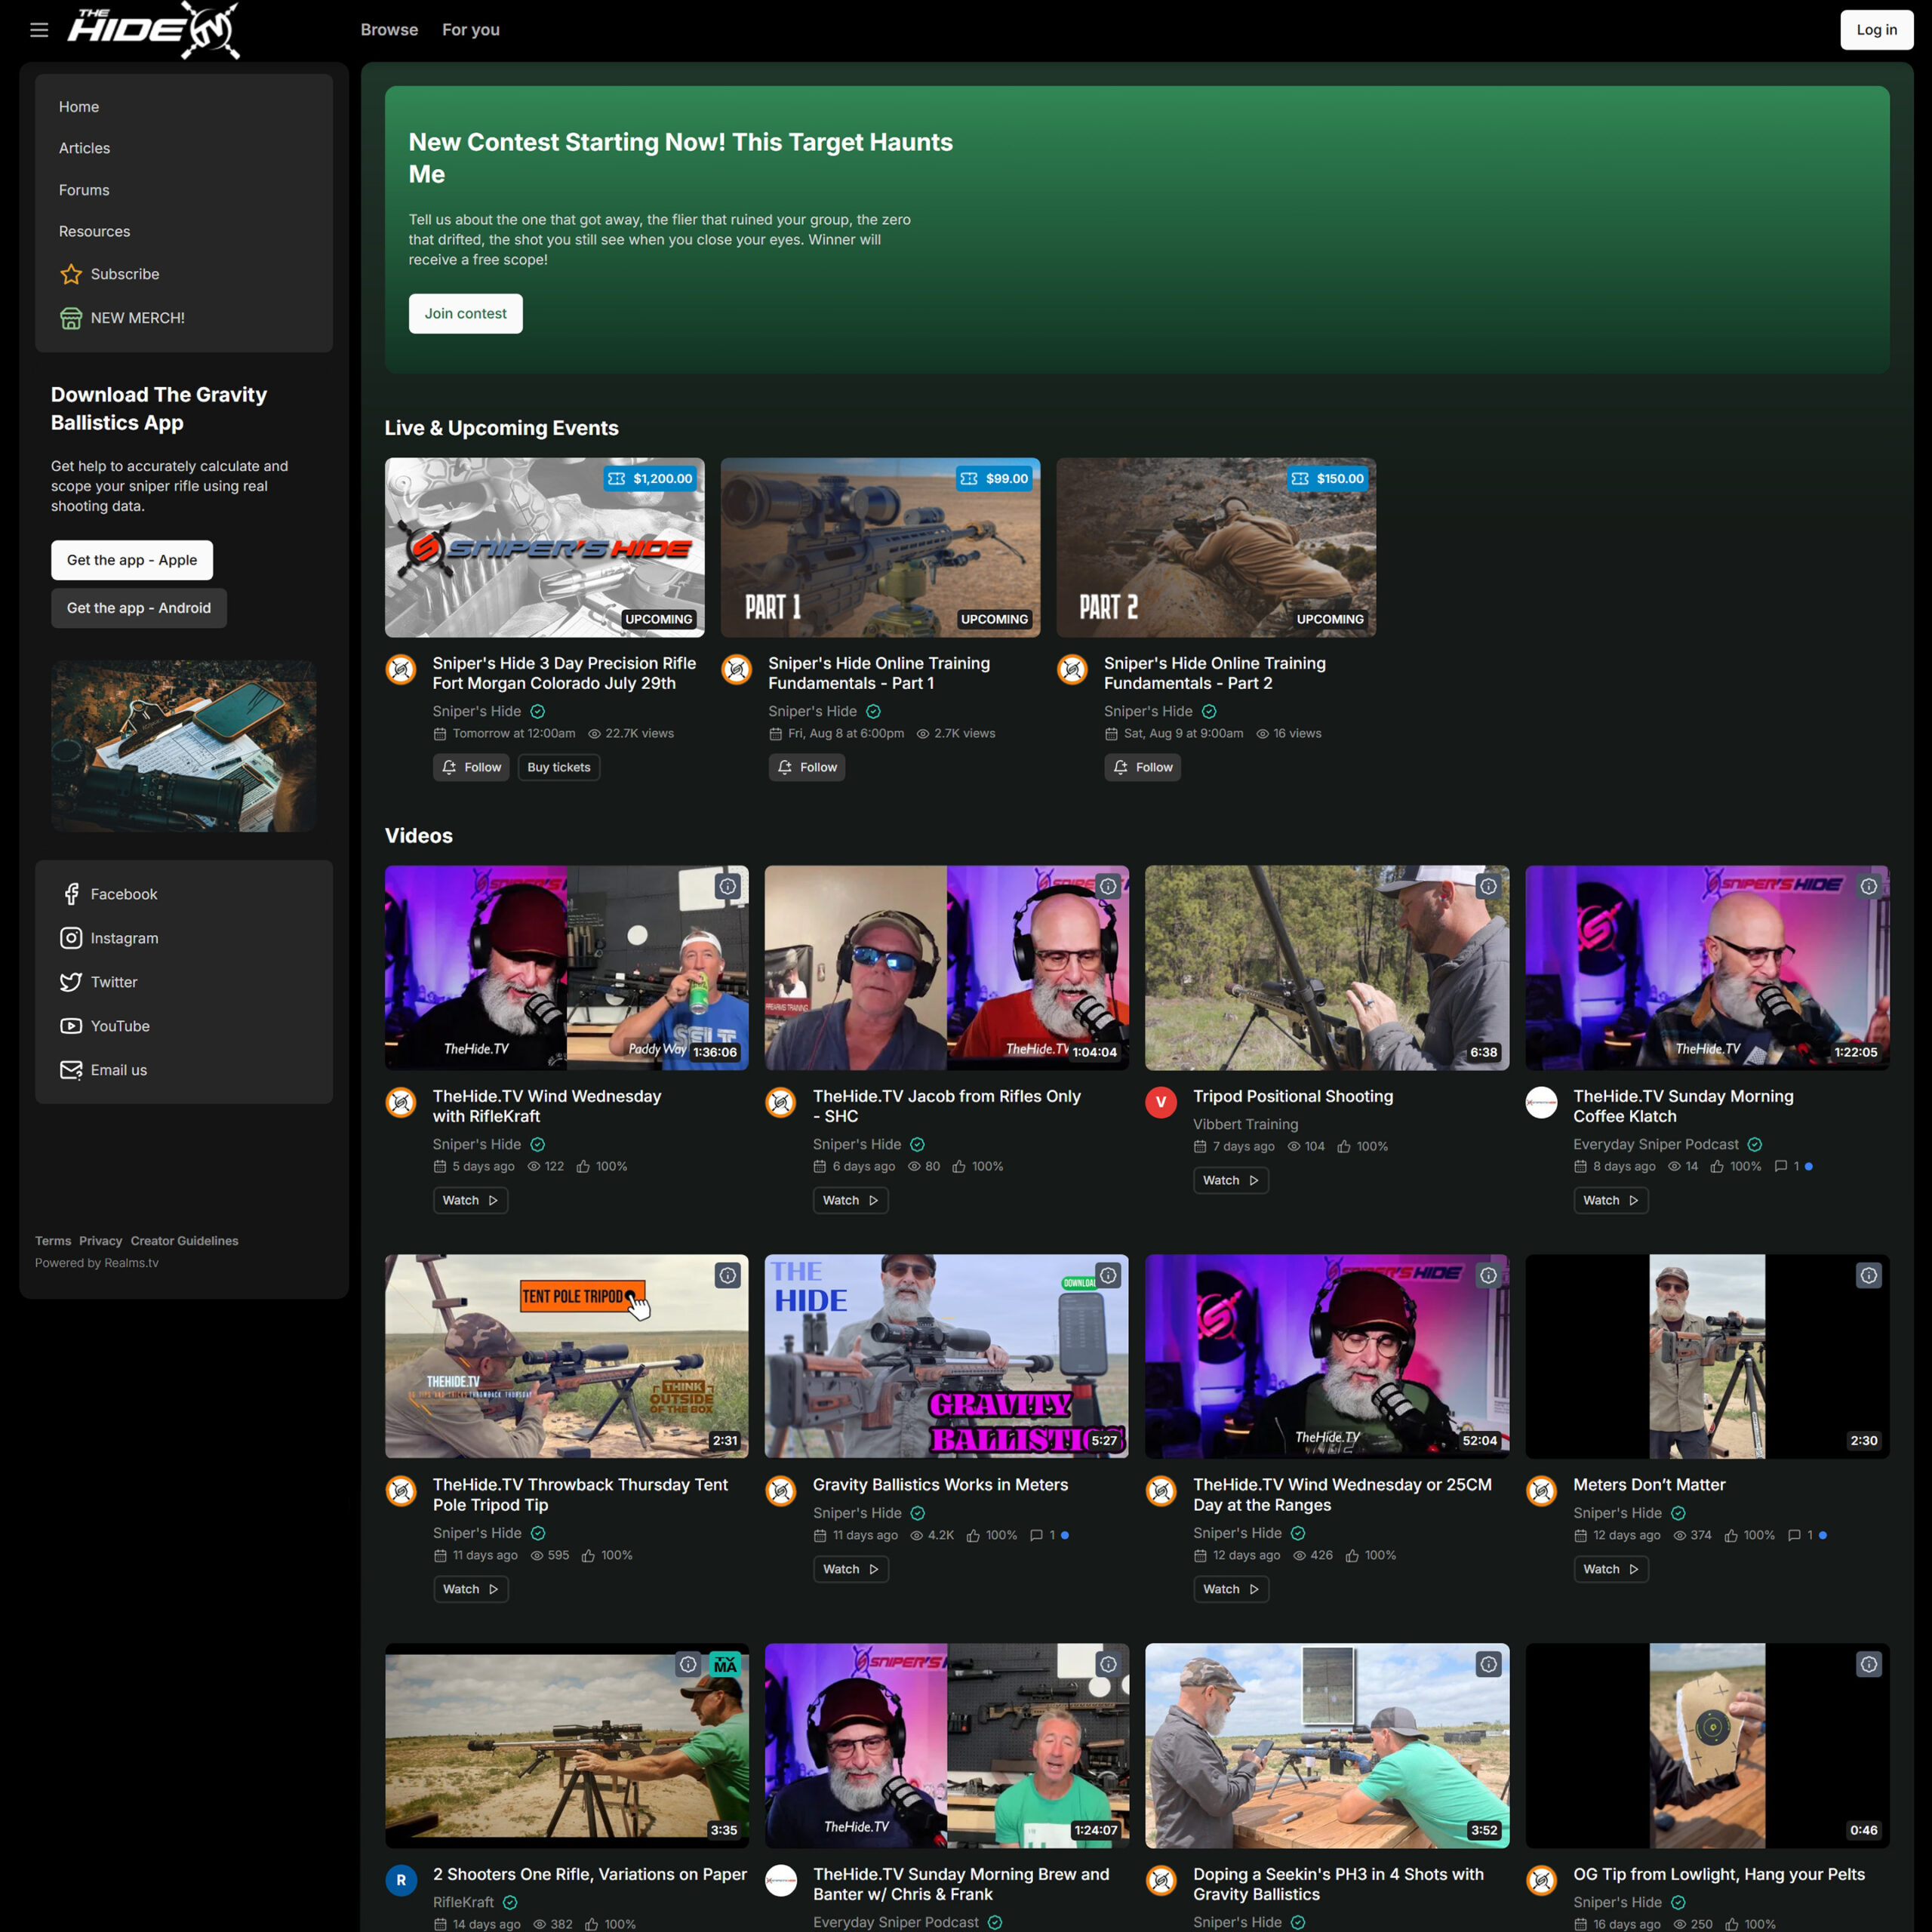The image size is (1932, 1932).
Task: Open the Privacy link in footer
Action: [x=101, y=1241]
